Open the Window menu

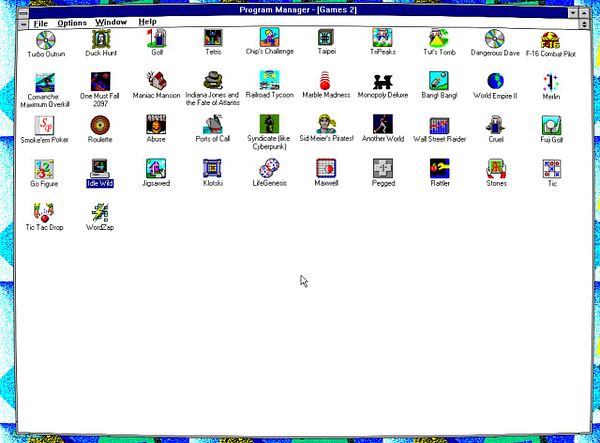111,22
